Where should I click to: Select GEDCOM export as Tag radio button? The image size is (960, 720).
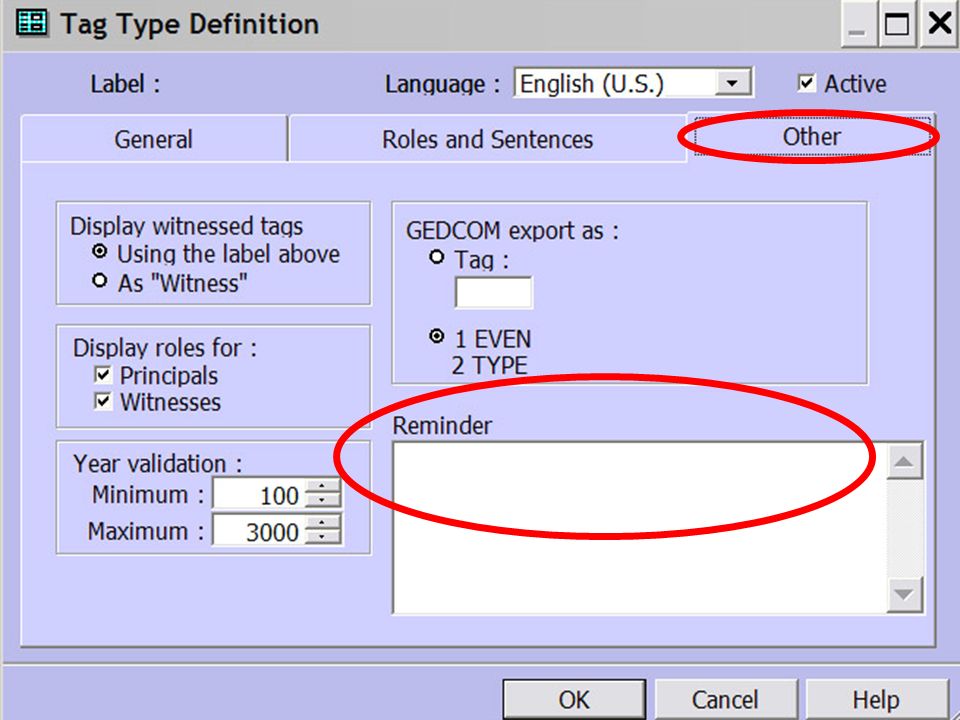tap(437, 258)
